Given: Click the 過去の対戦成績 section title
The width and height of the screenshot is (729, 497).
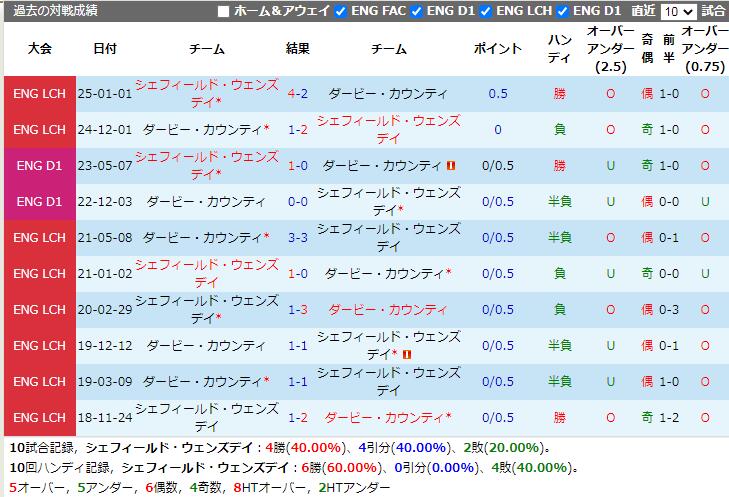Looking at the screenshot, I should pos(56,12).
